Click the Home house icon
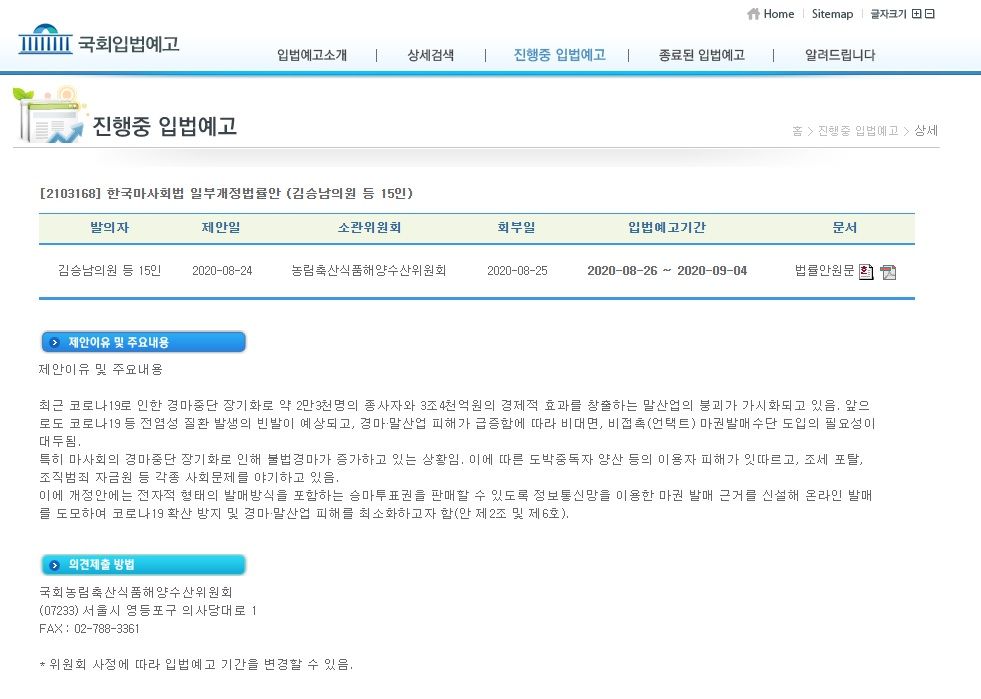Viewport: 981px width, 699px height. point(753,14)
